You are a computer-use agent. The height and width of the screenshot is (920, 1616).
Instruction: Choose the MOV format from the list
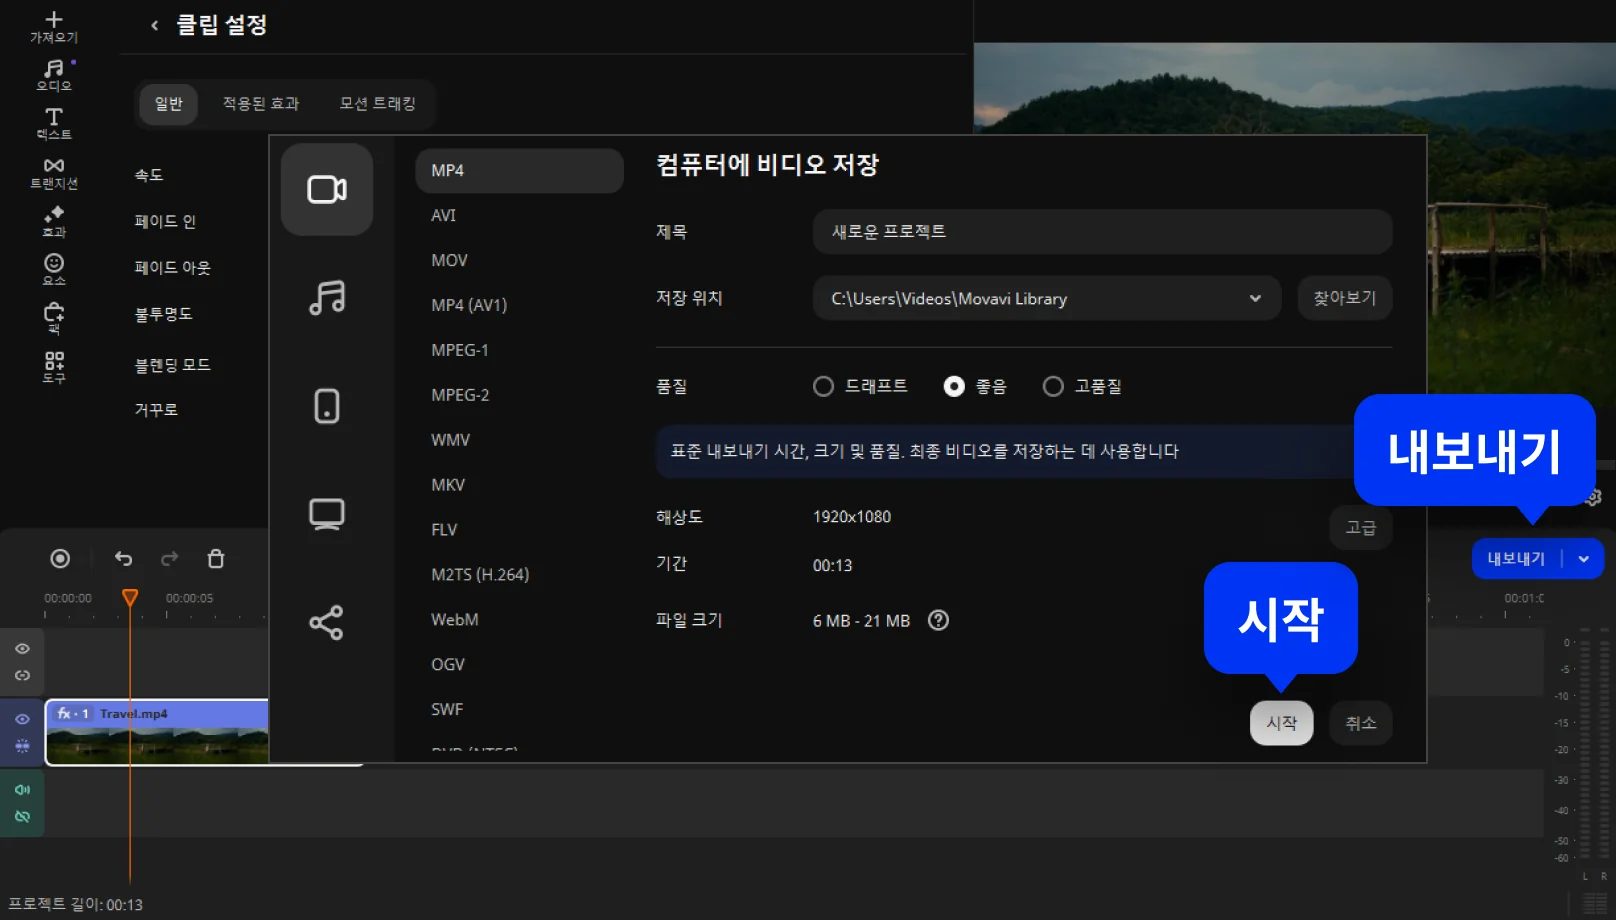point(449,260)
